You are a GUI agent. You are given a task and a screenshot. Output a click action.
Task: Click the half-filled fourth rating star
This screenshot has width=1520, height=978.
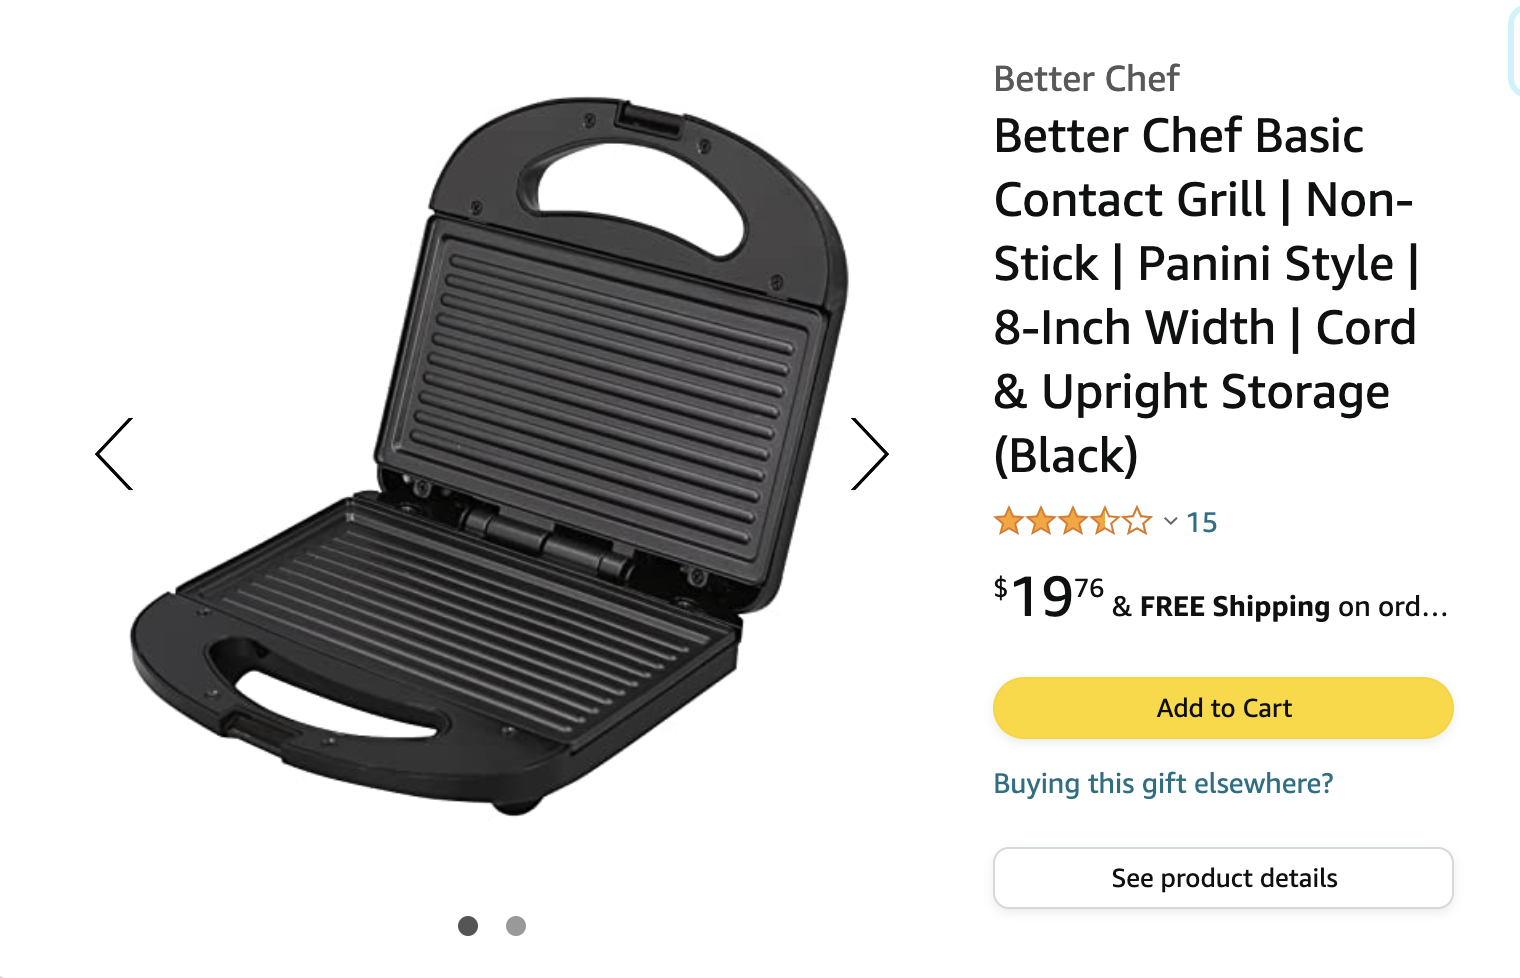pyautogui.click(x=1105, y=521)
